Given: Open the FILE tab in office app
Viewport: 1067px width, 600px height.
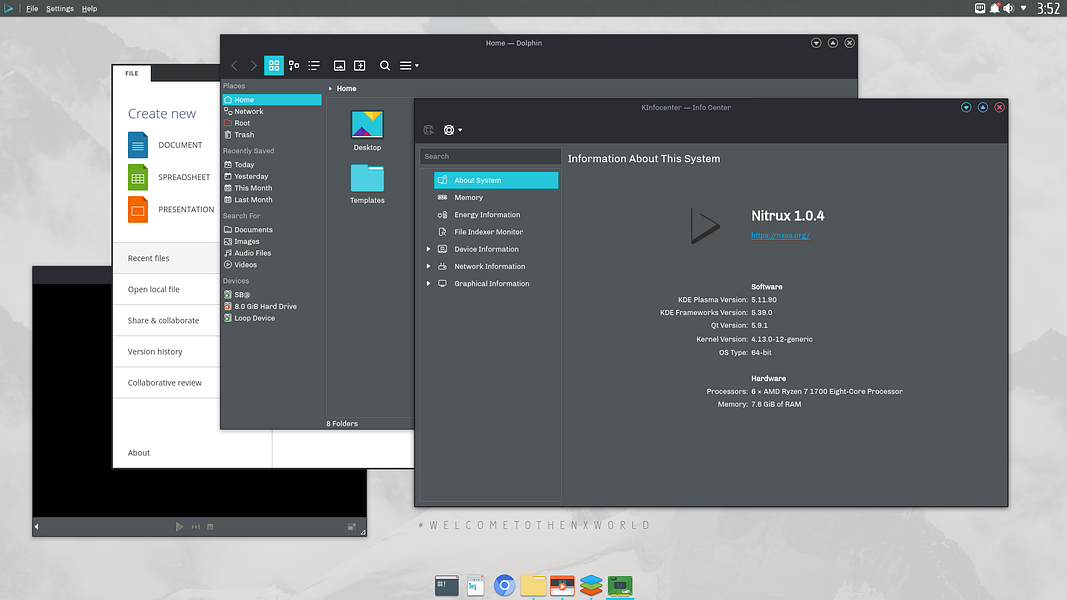Looking at the screenshot, I should (132, 73).
